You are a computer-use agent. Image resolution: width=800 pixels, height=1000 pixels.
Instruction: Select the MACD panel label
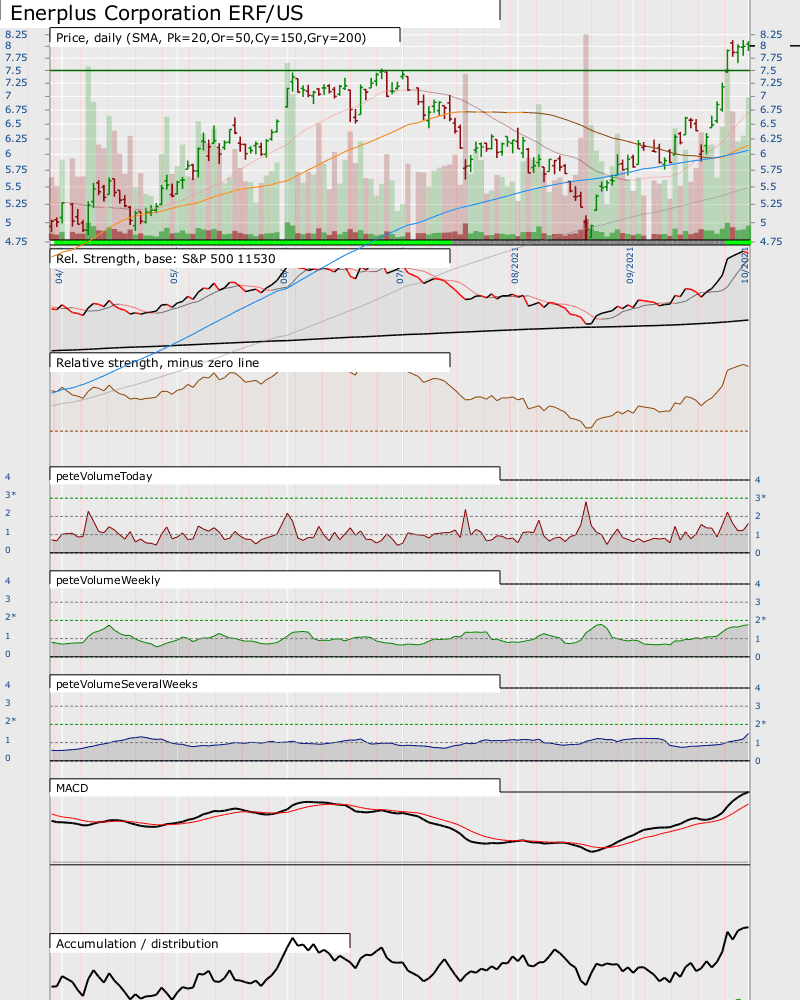click(x=72, y=788)
